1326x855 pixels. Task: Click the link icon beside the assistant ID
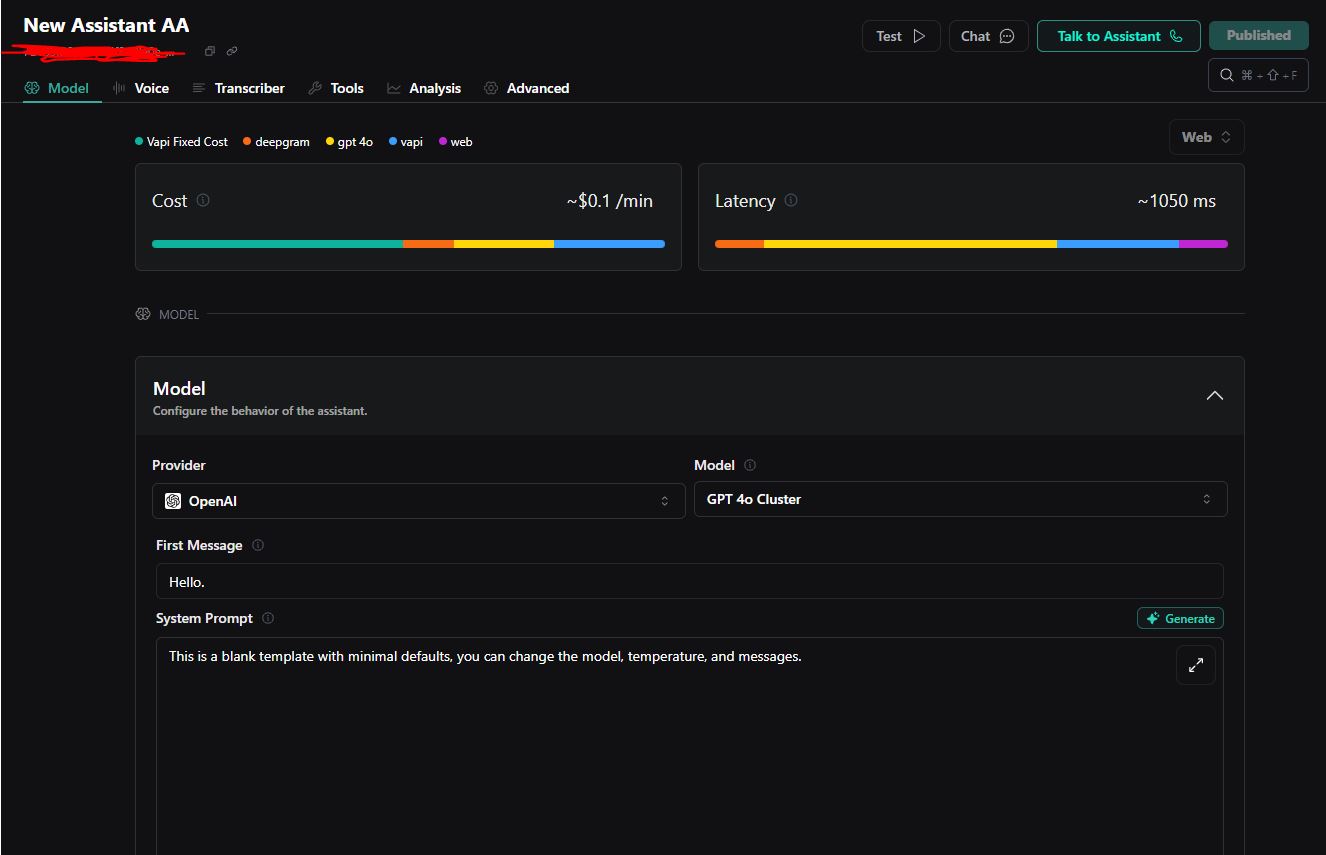pos(232,51)
